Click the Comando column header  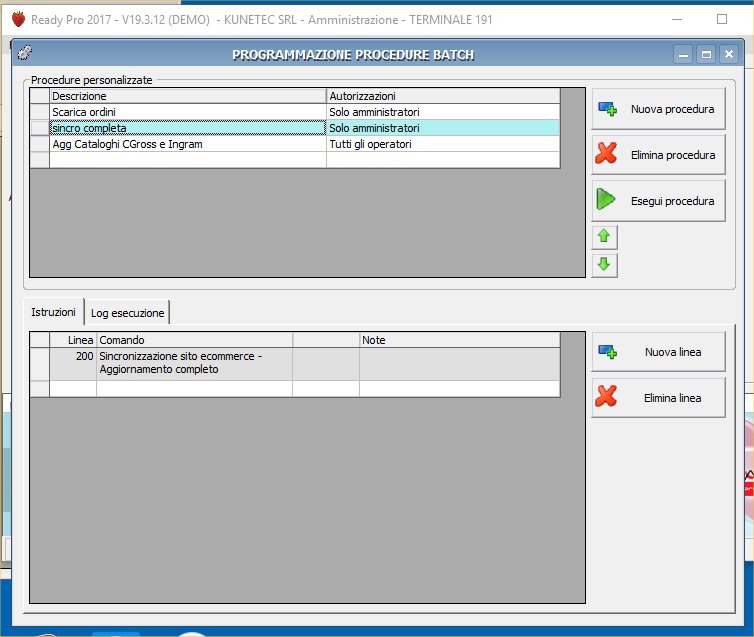pyautogui.click(x=194, y=340)
